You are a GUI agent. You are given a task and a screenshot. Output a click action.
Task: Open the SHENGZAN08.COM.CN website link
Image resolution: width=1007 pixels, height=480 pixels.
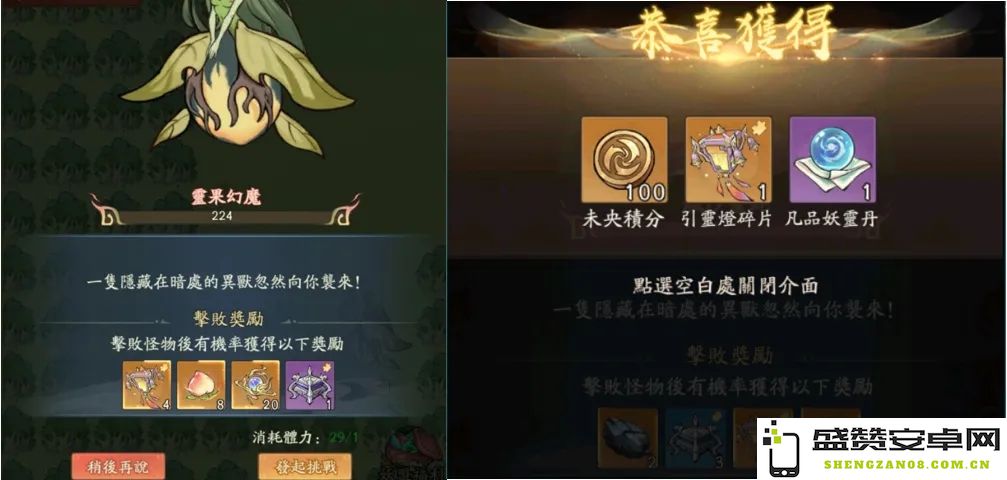coord(906,465)
